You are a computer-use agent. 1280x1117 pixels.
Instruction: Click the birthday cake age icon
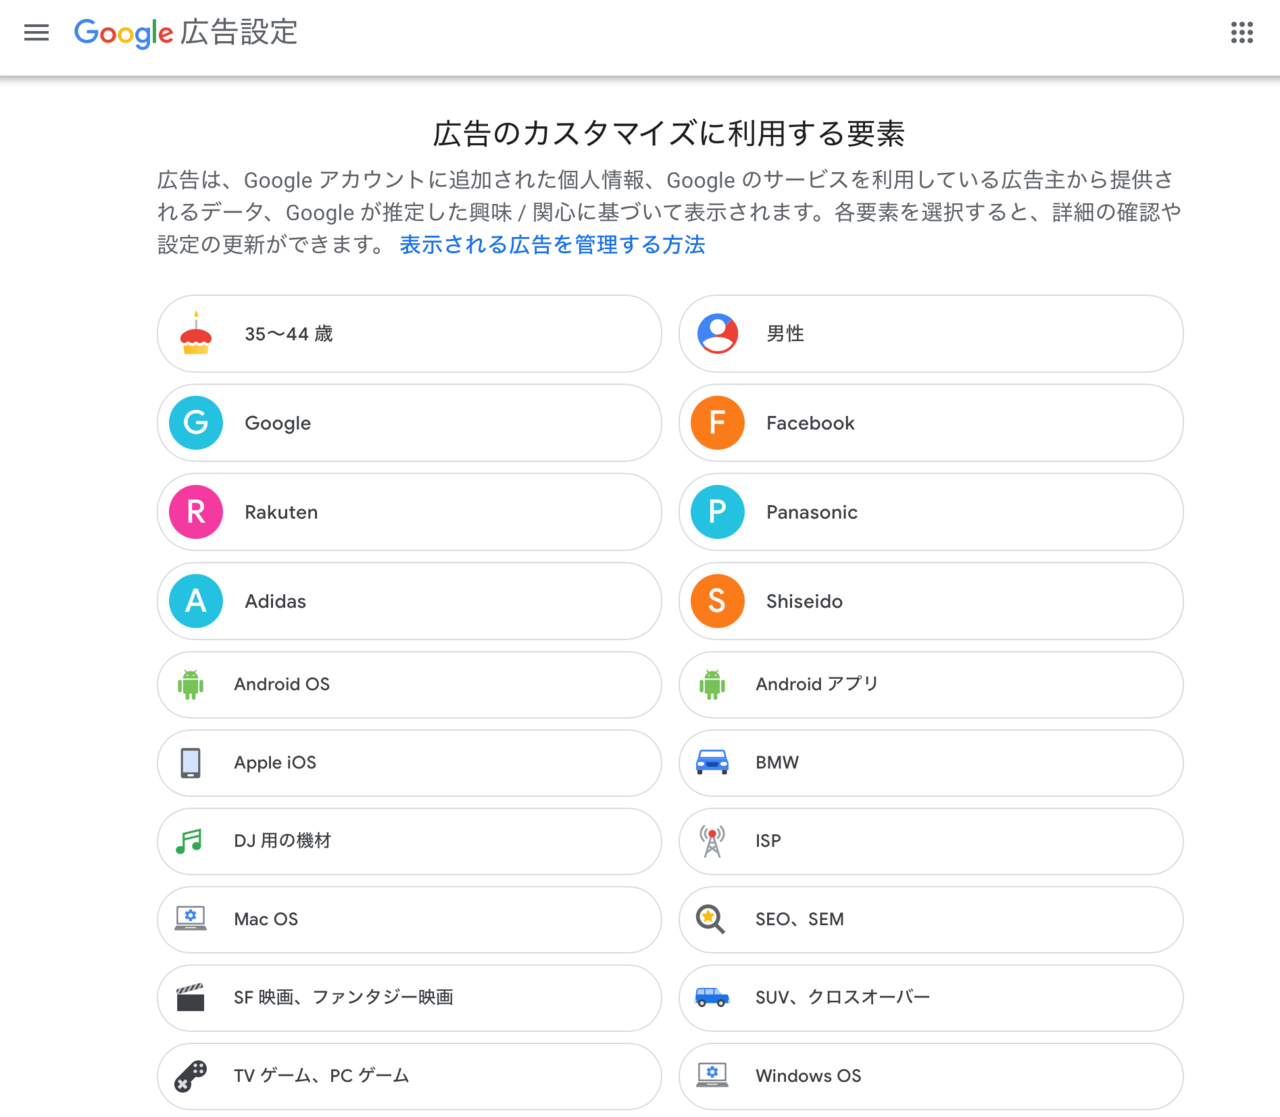coord(196,334)
